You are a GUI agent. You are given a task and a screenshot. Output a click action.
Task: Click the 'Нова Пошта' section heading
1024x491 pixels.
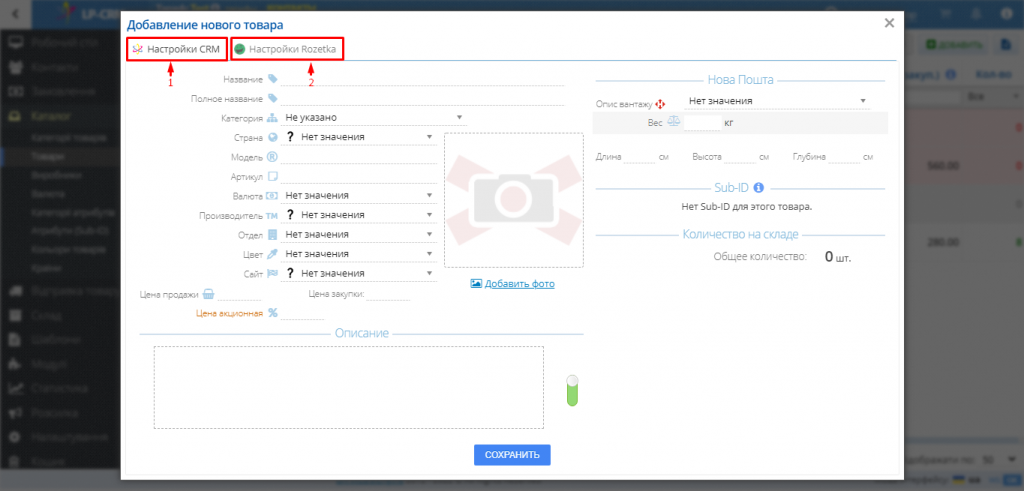pyautogui.click(x=741, y=80)
